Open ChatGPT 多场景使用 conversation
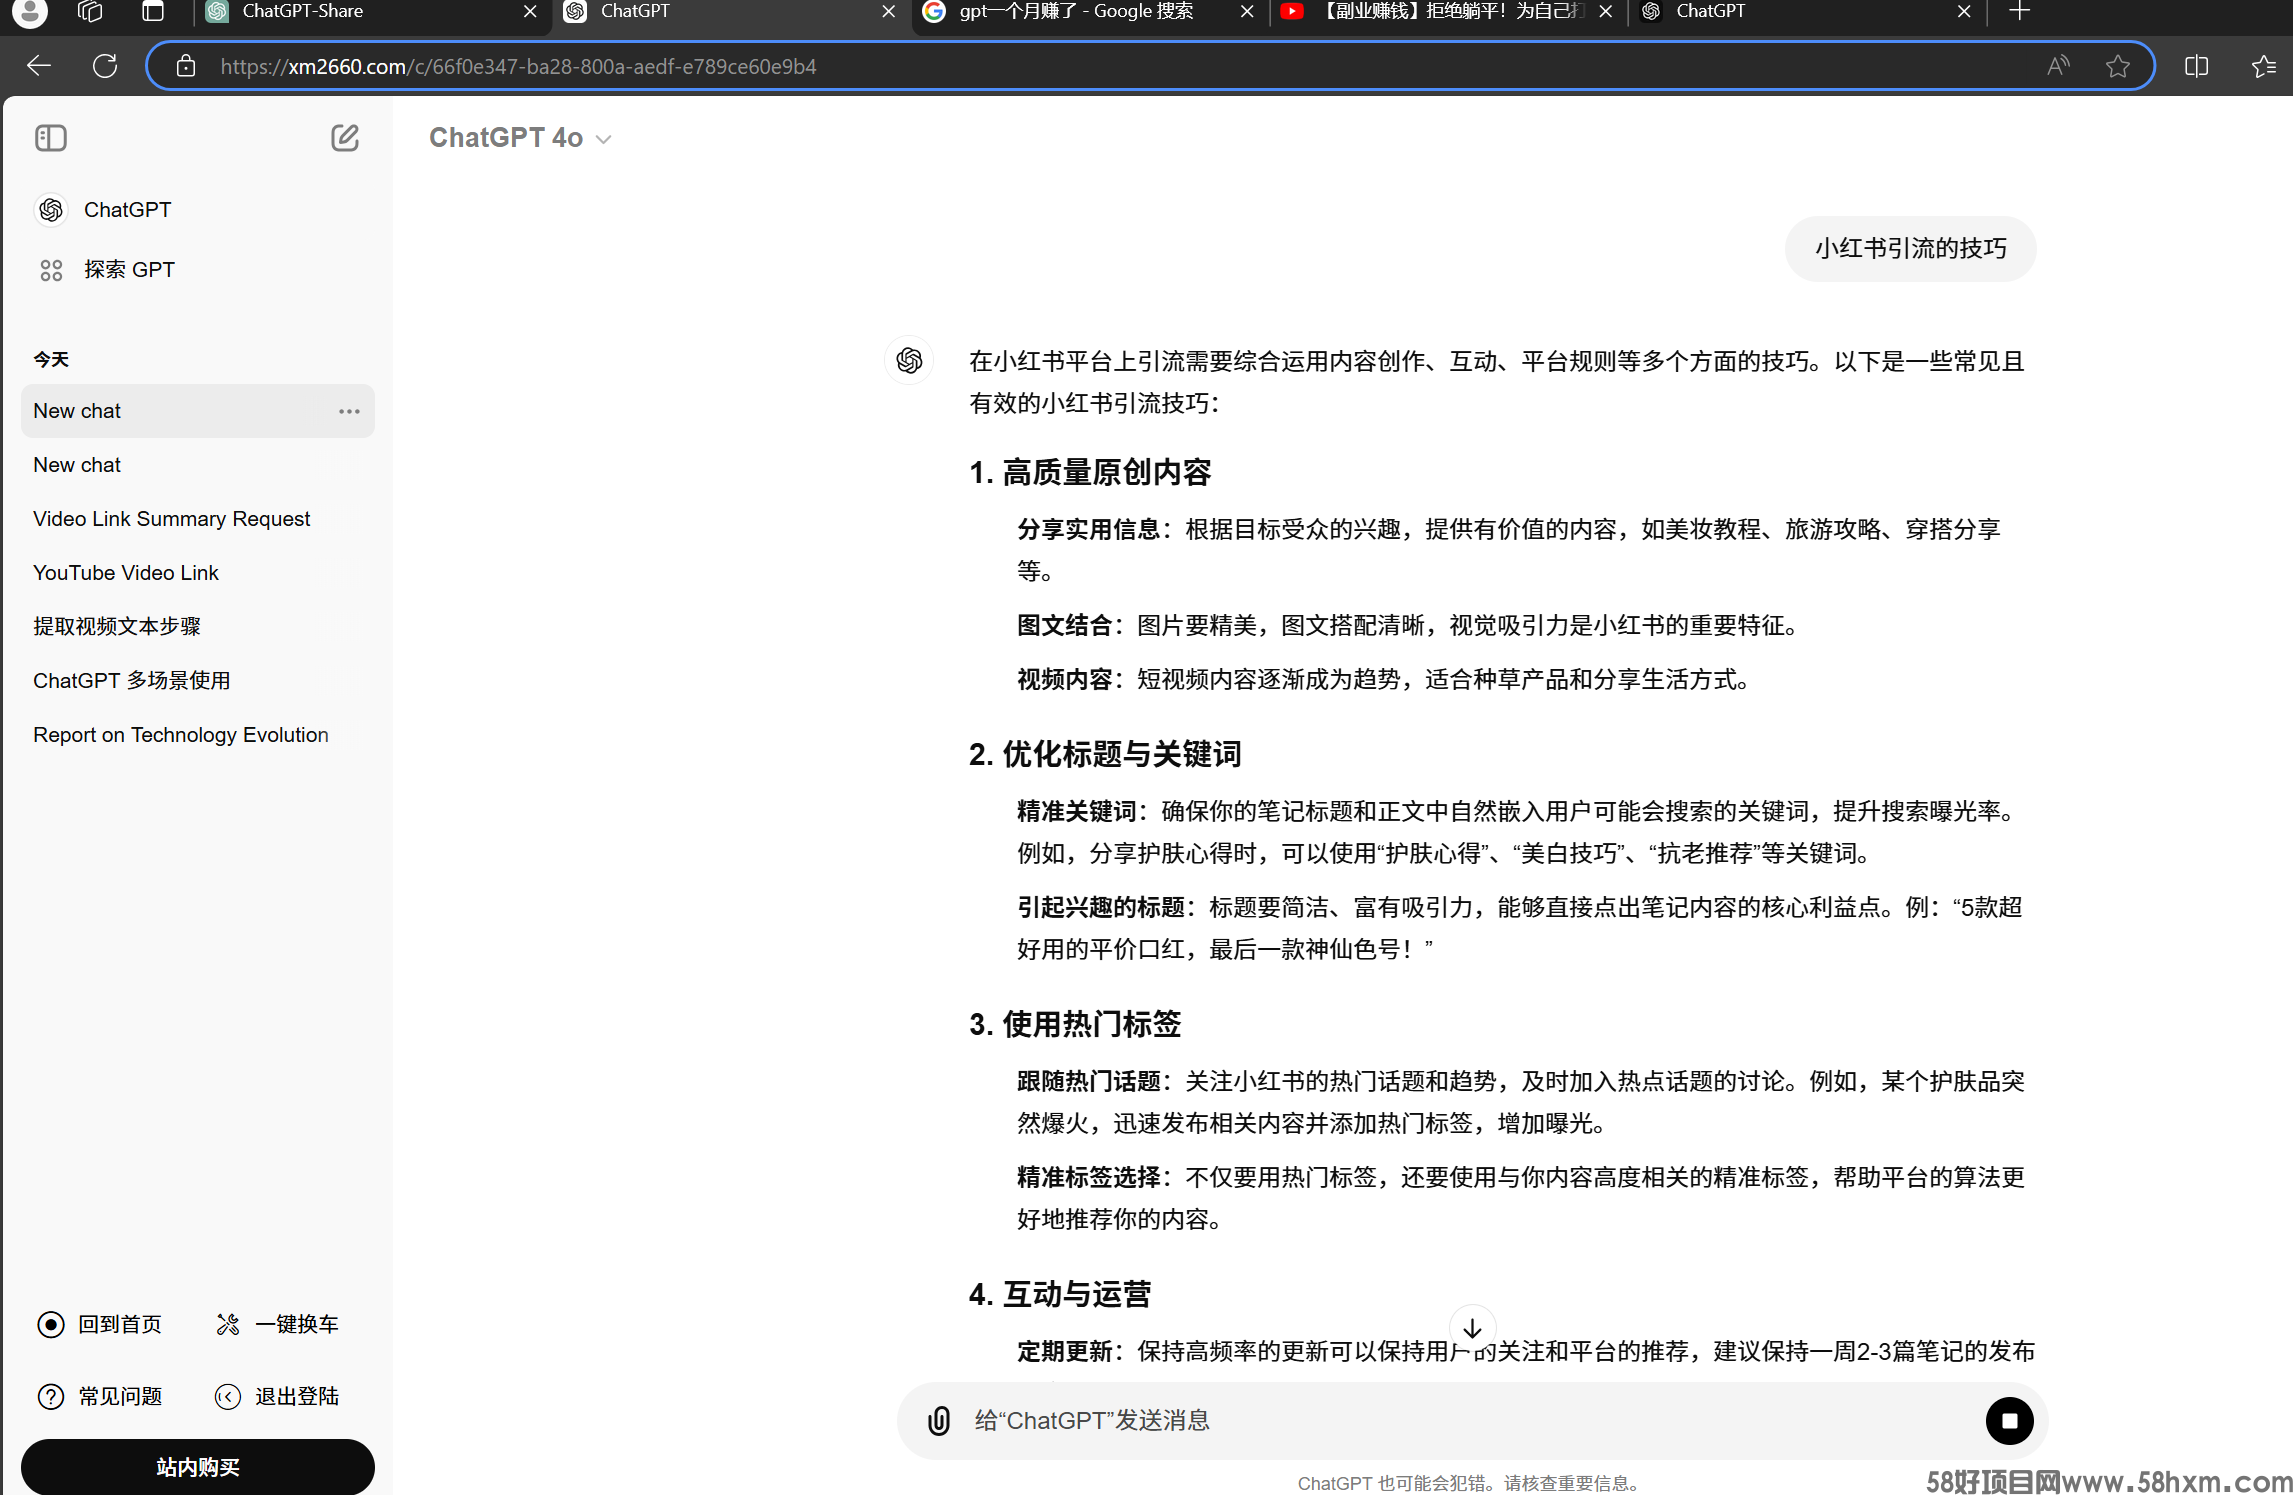 198,680
